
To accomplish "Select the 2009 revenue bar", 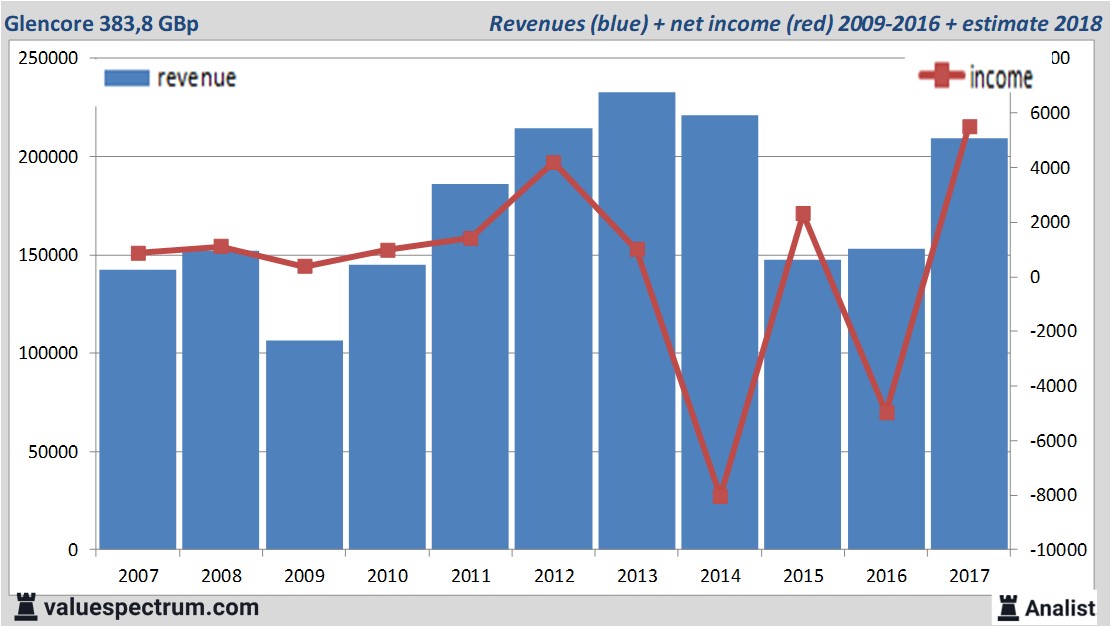I will (x=304, y=445).
